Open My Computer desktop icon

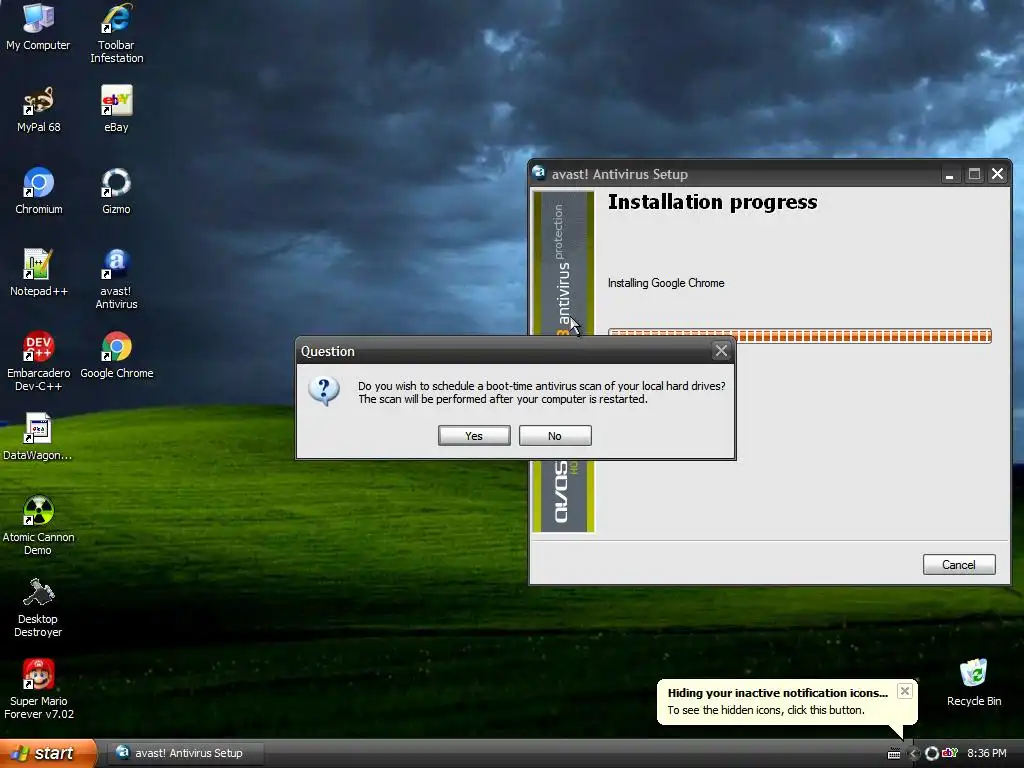click(38, 27)
